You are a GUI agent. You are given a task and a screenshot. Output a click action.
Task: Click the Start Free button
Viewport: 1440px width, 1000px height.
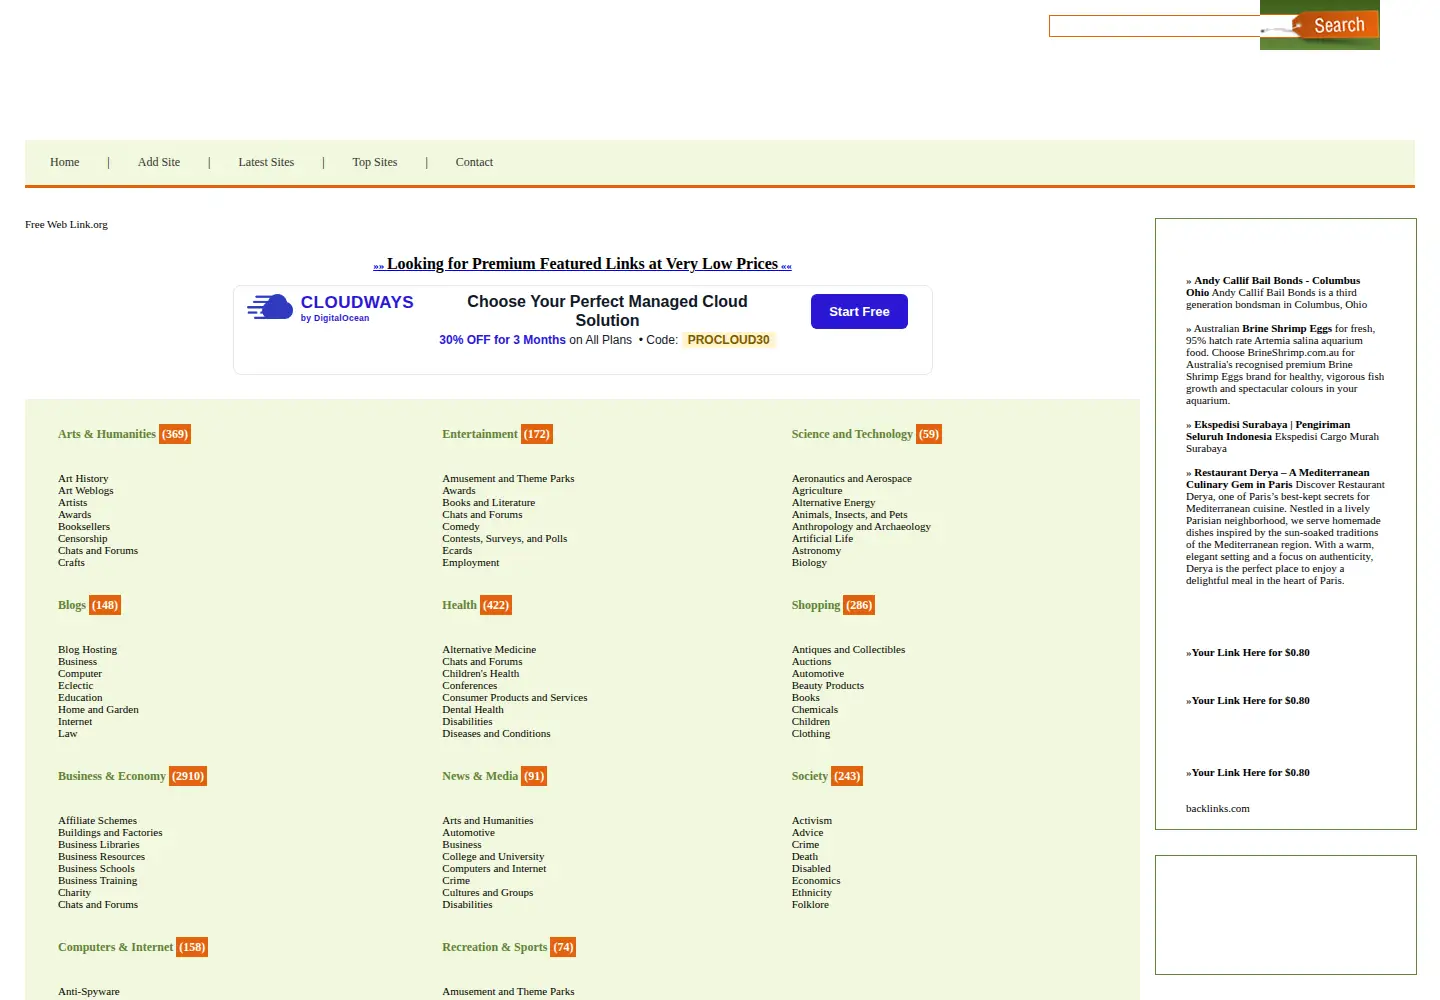(859, 312)
